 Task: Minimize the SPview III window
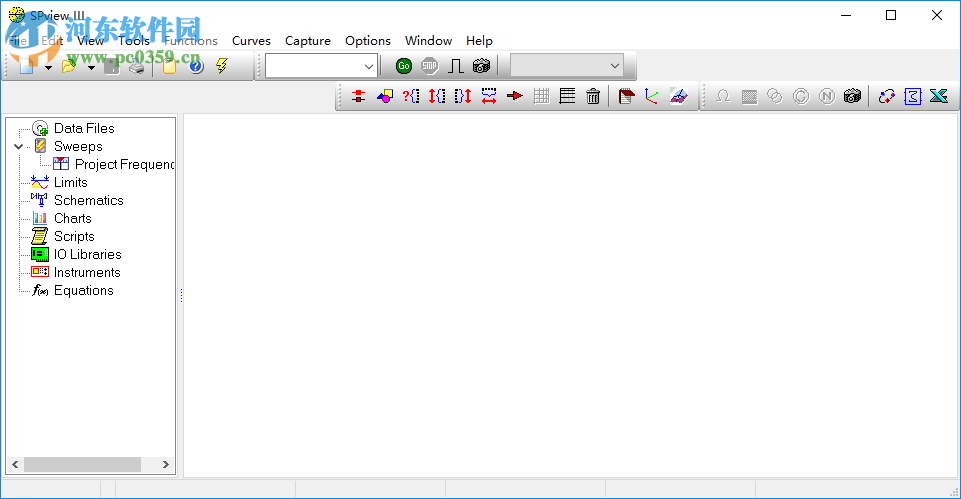[x=846, y=15]
